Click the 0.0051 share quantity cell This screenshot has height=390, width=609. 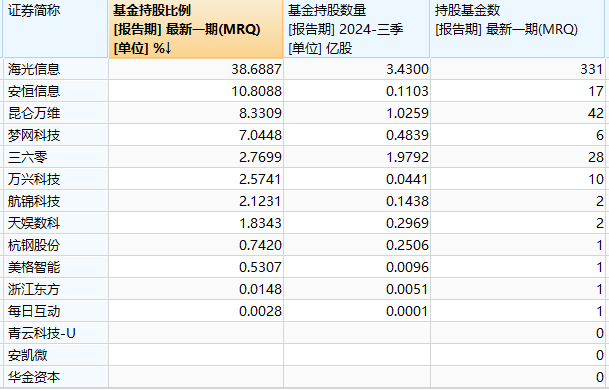coord(357,289)
